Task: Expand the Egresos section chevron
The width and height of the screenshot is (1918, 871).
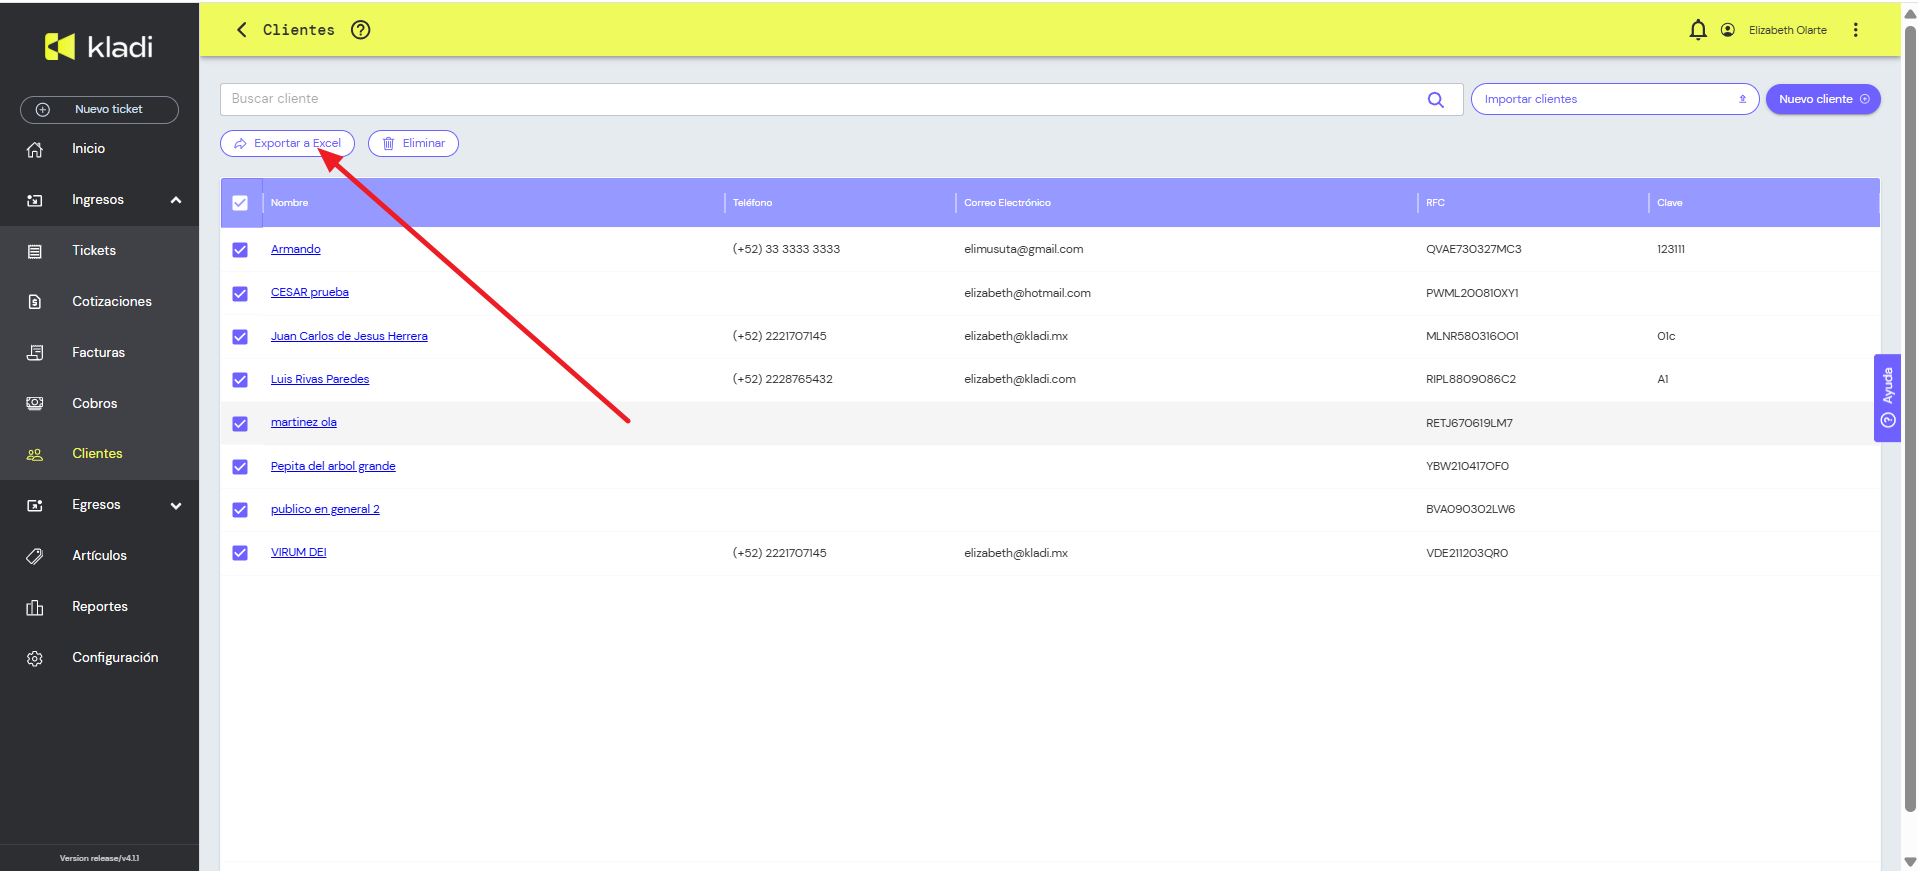Action: pos(176,505)
